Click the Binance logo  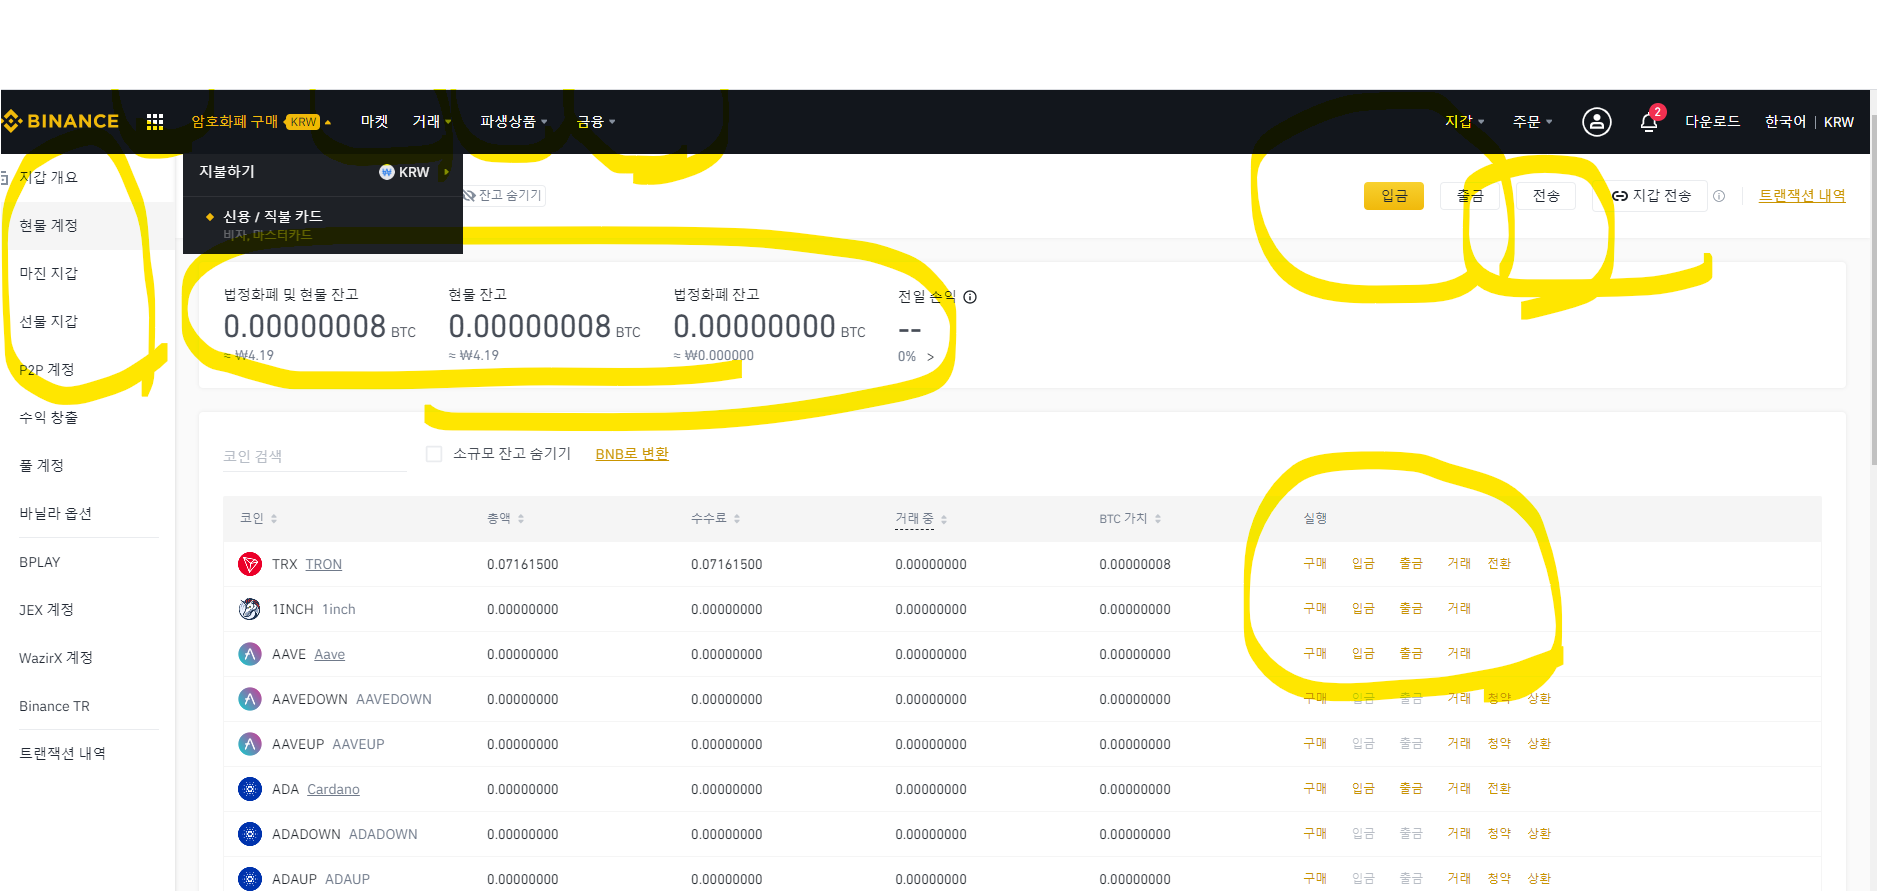tap(61, 121)
